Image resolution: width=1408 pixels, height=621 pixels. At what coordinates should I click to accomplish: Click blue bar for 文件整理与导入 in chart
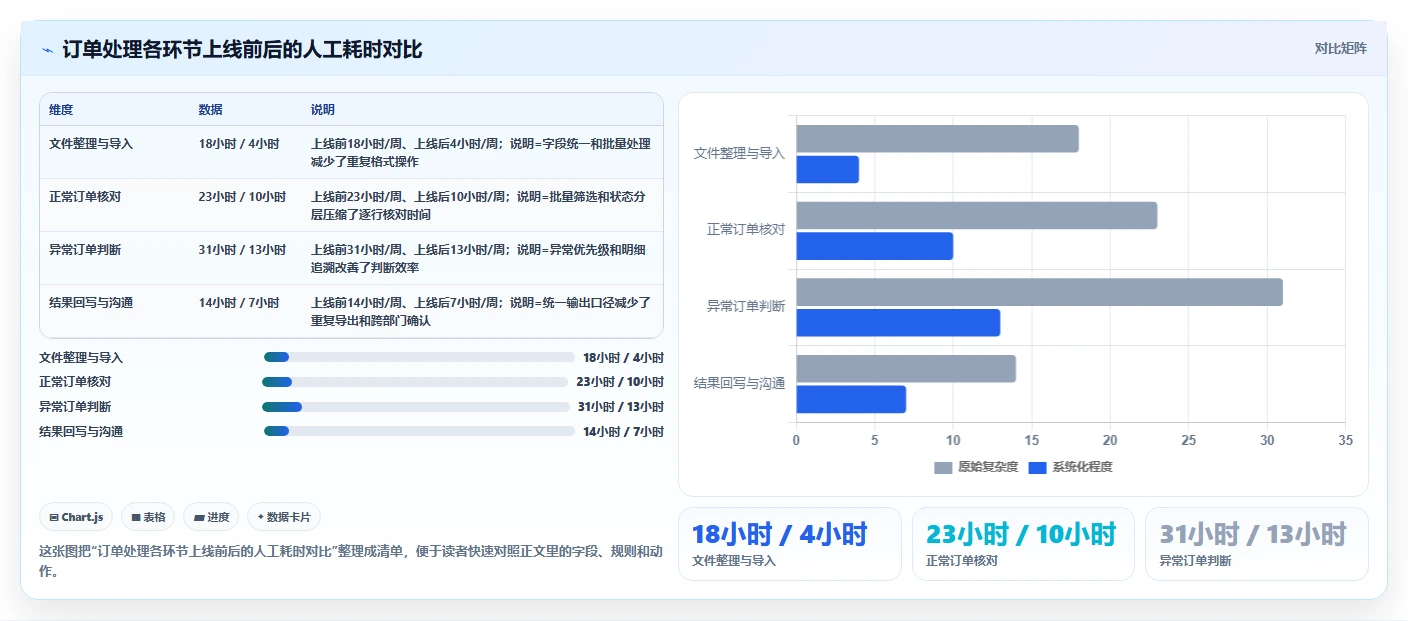pos(827,169)
